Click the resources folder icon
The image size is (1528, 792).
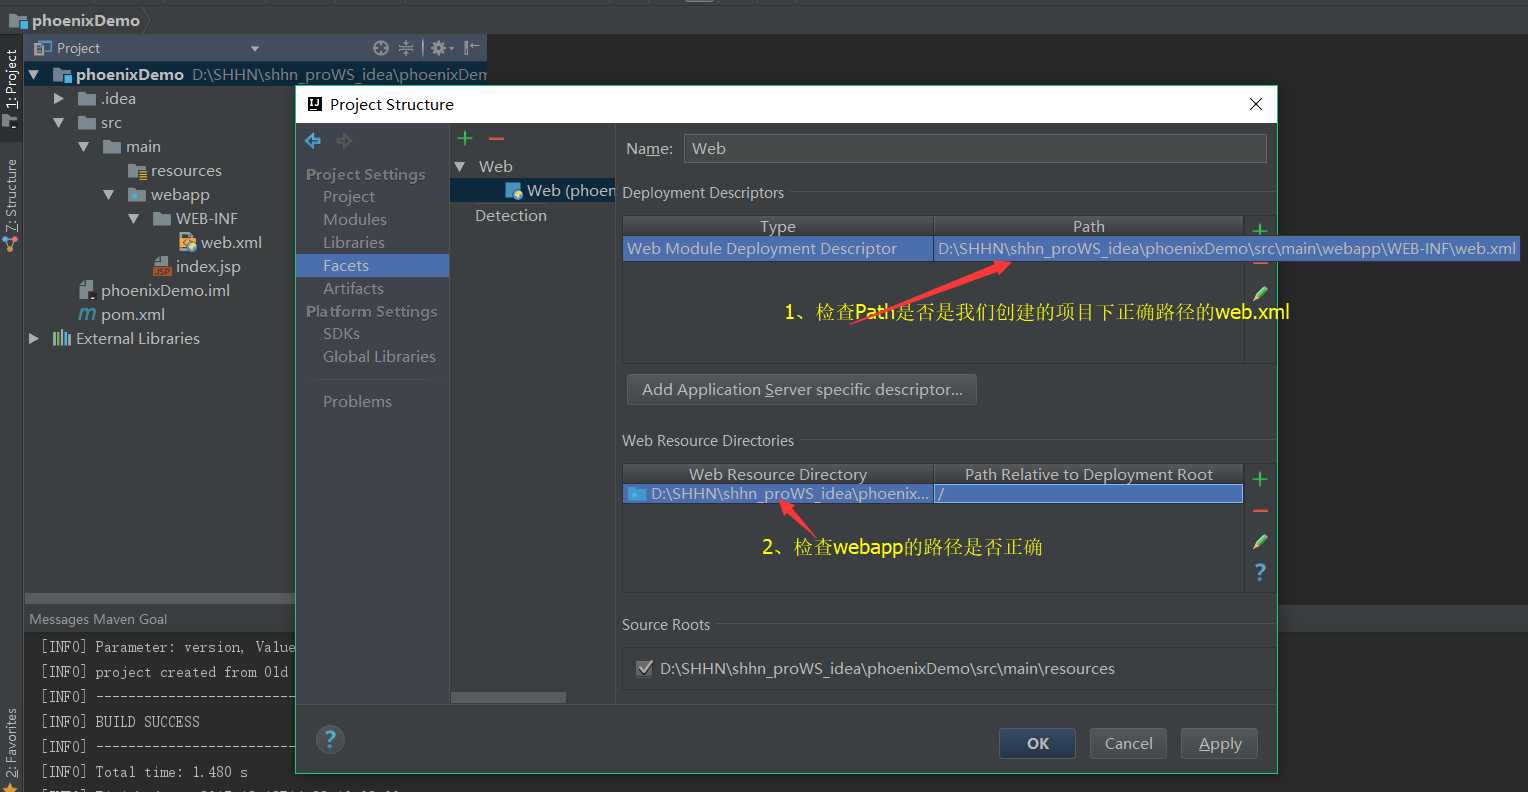click(x=137, y=171)
